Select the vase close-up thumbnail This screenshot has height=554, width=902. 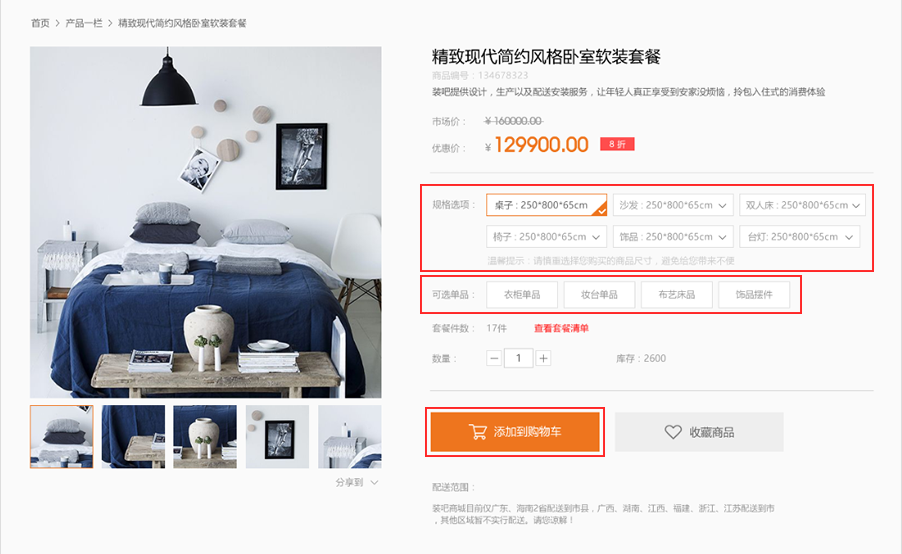(205, 437)
